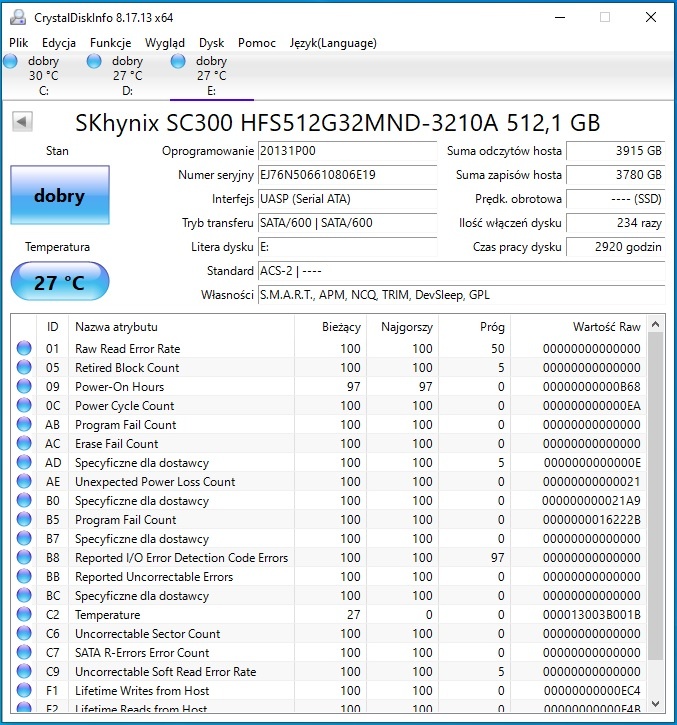
Task: Click status orb in the B0 row
Action: coord(24,500)
